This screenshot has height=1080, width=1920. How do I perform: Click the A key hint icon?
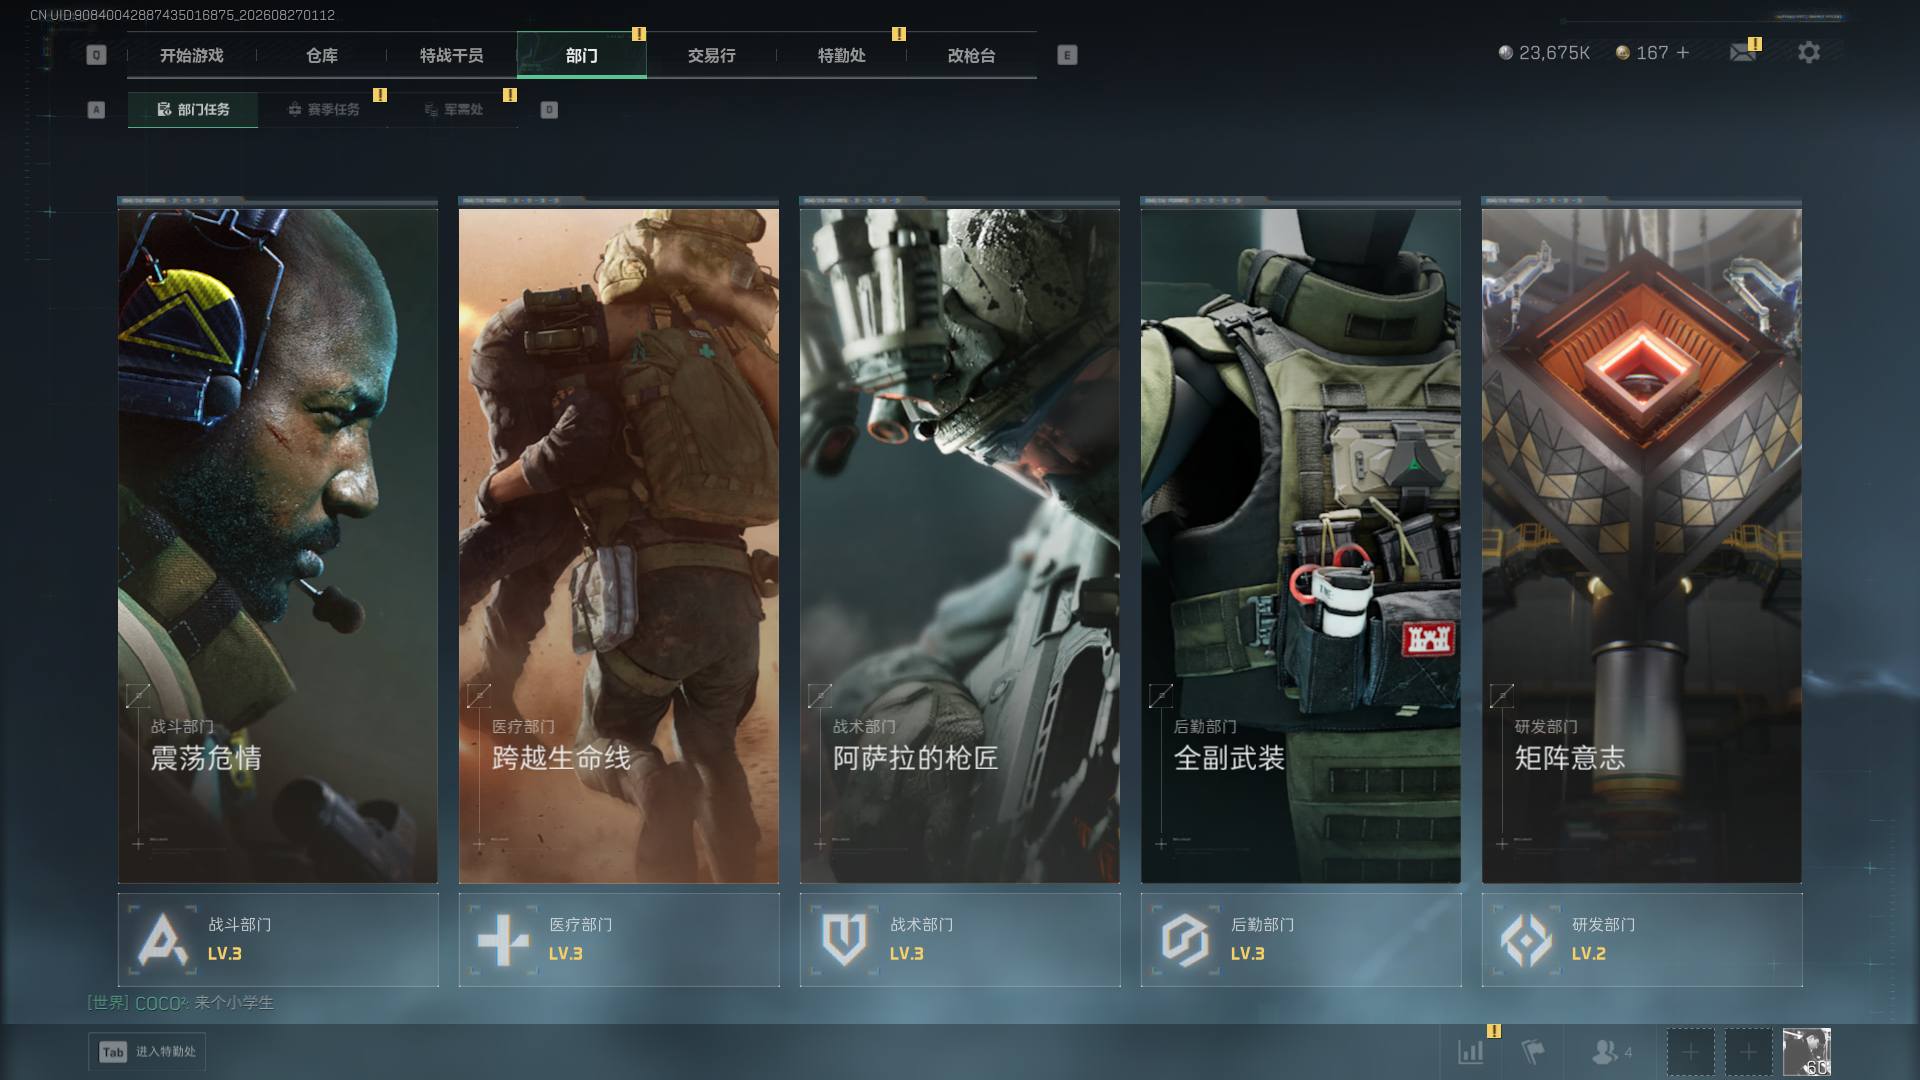[x=96, y=110]
